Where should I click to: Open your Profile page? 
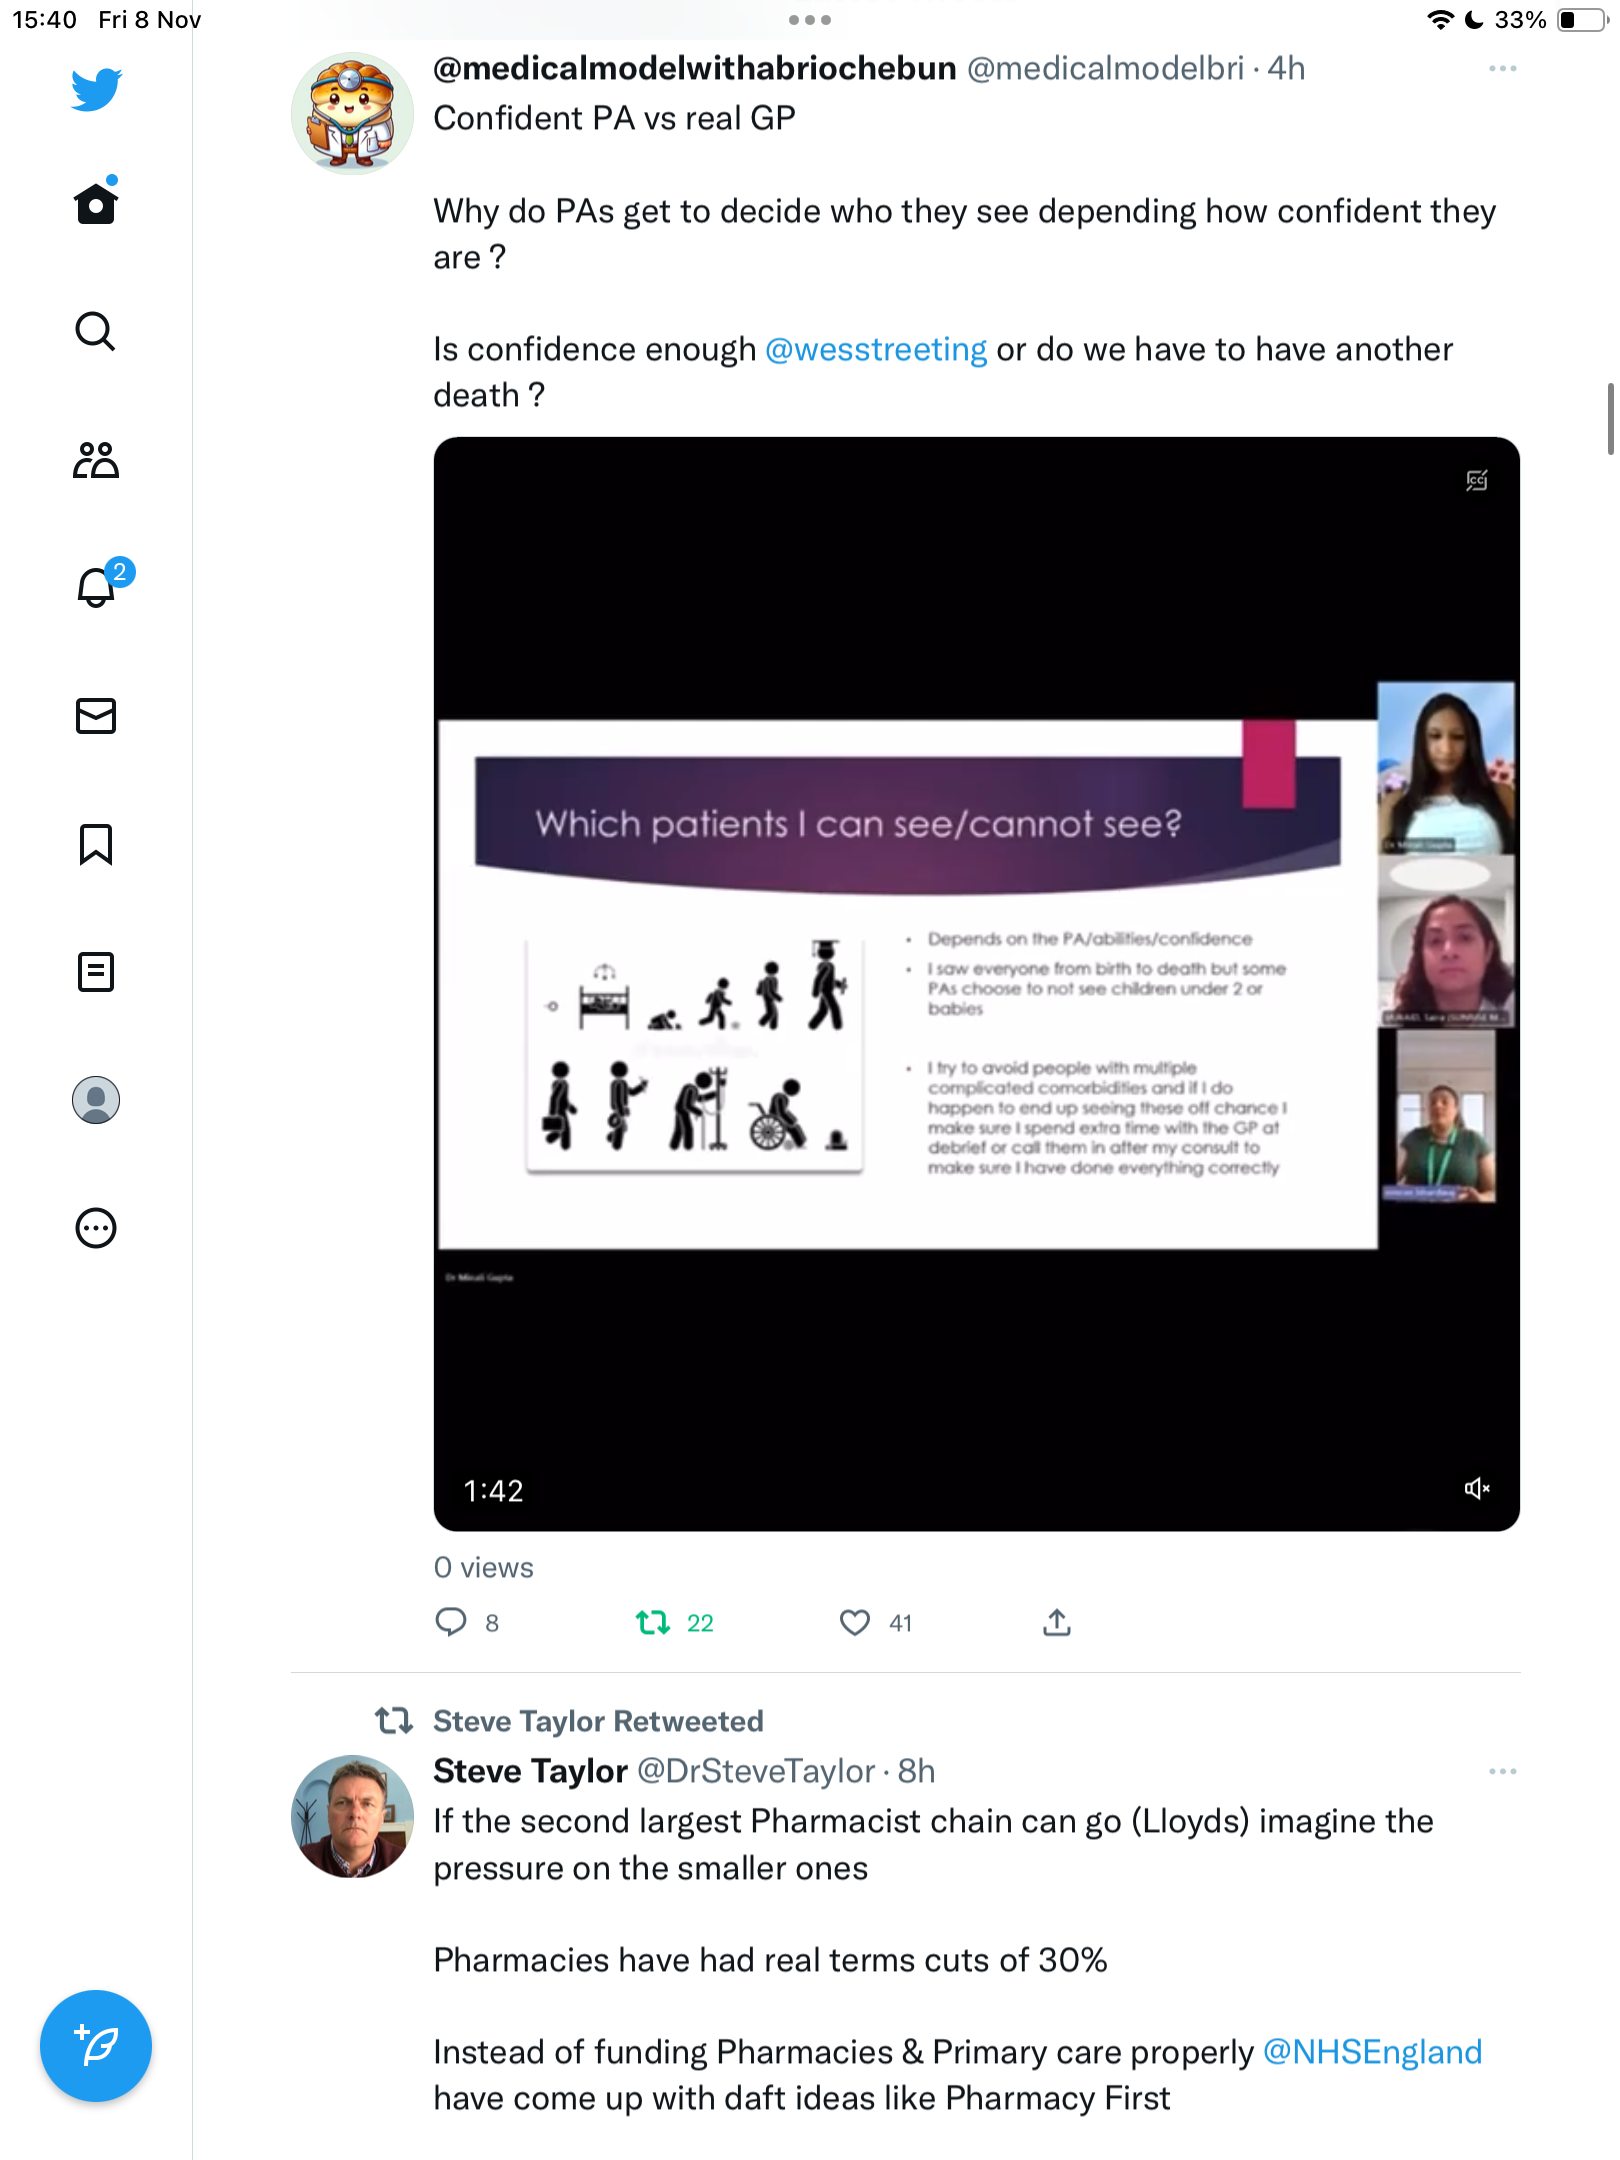[x=96, y=1100]
